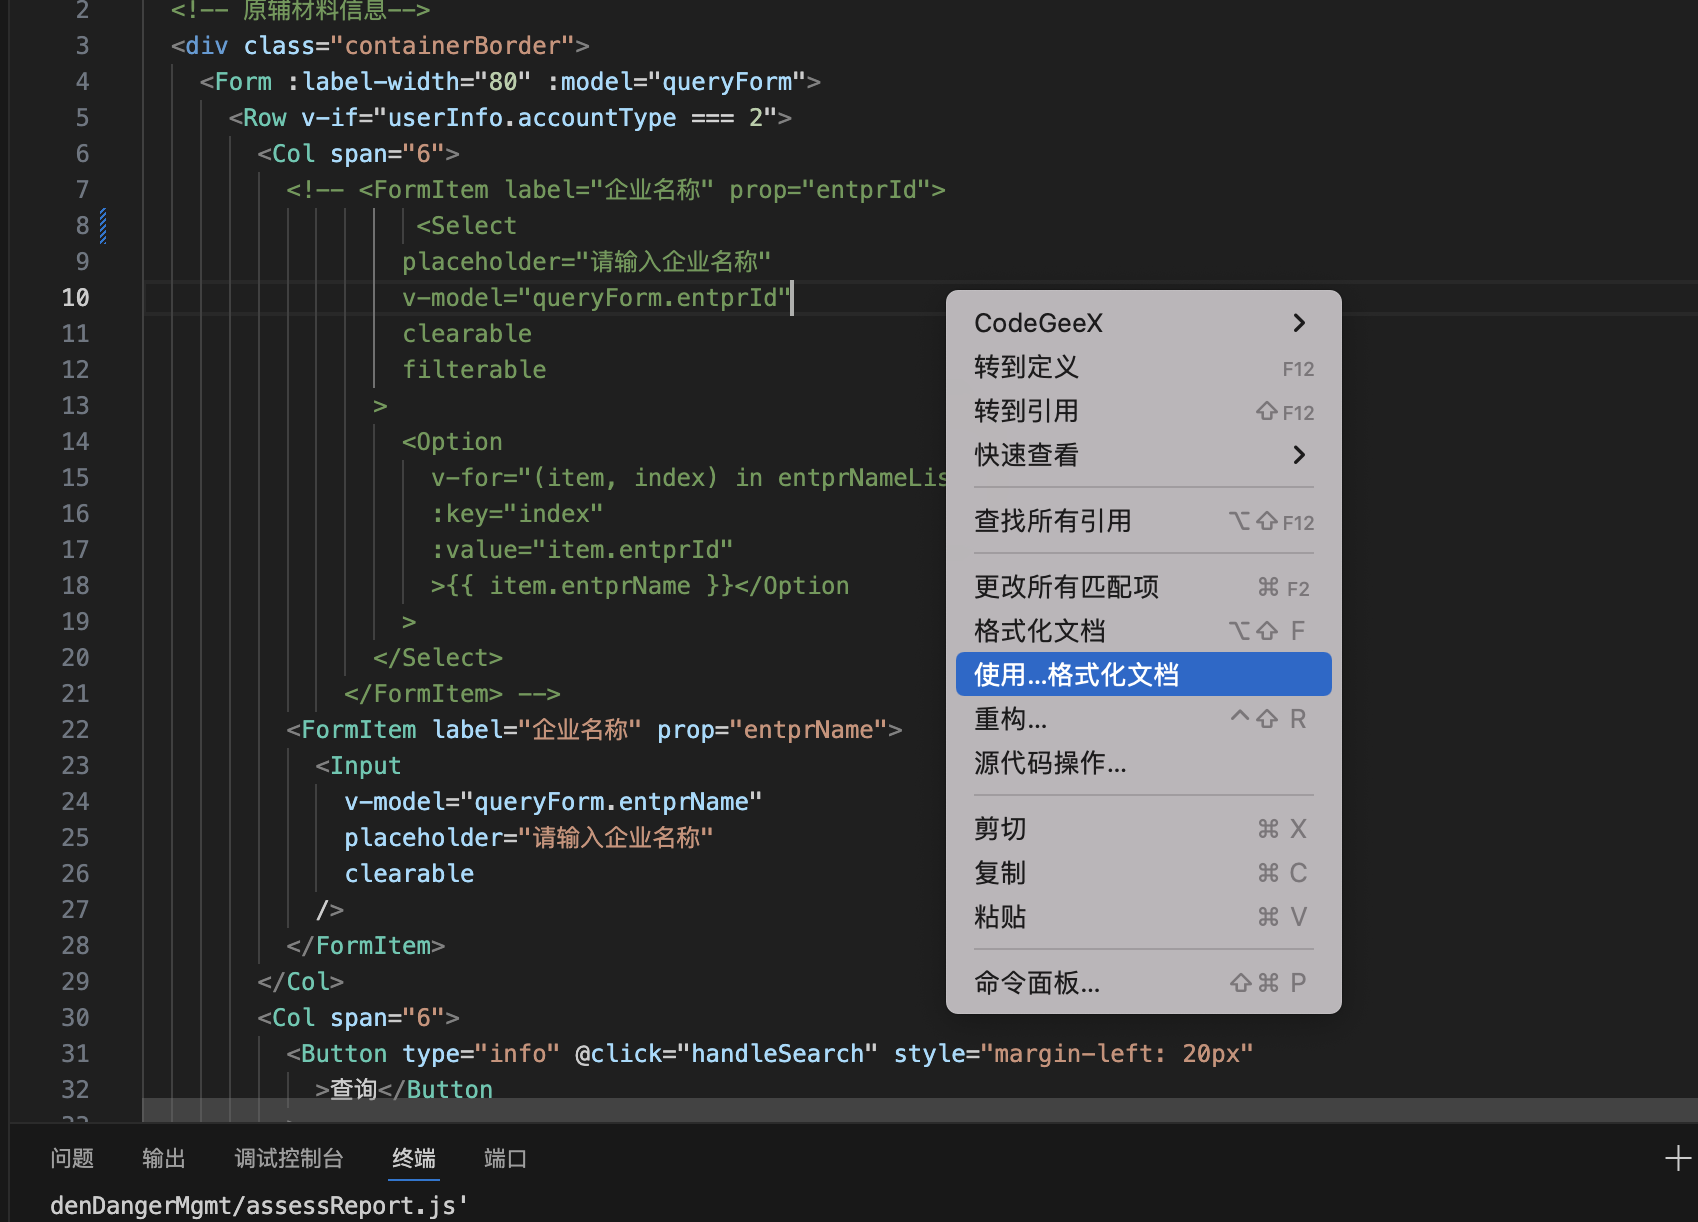Click the plus icon for new terminal
Screen dimensions: 1698x1222
(x=1678, y=1159)
